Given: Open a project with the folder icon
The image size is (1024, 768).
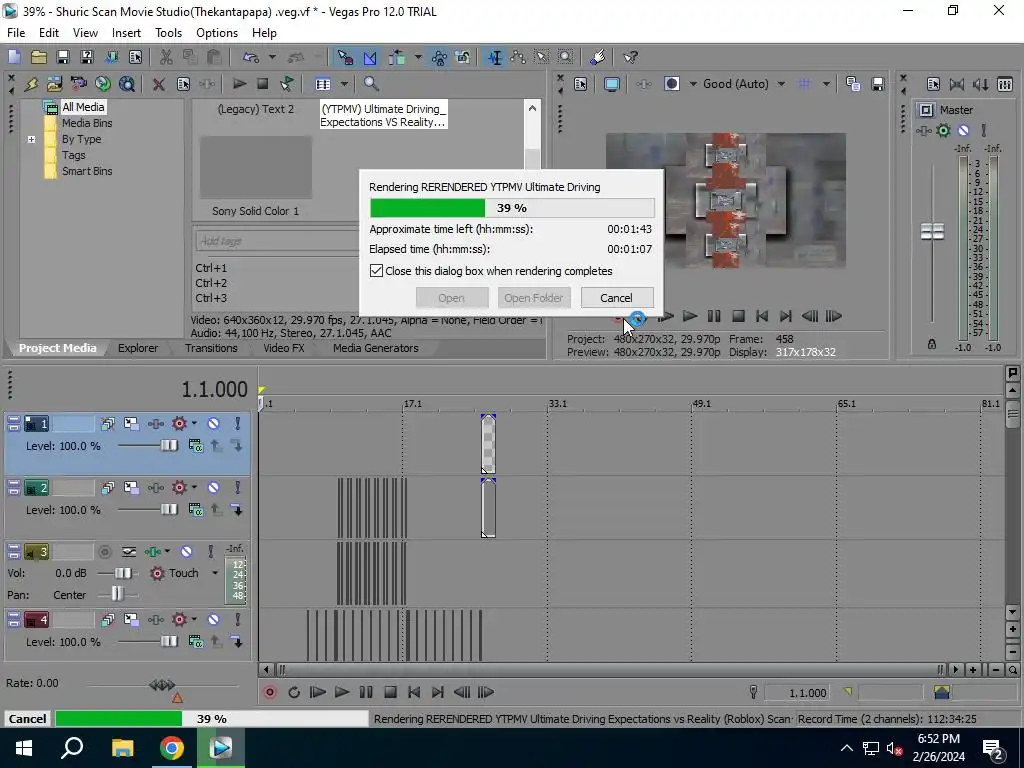Looking at the screenshot, I should 39,57.
